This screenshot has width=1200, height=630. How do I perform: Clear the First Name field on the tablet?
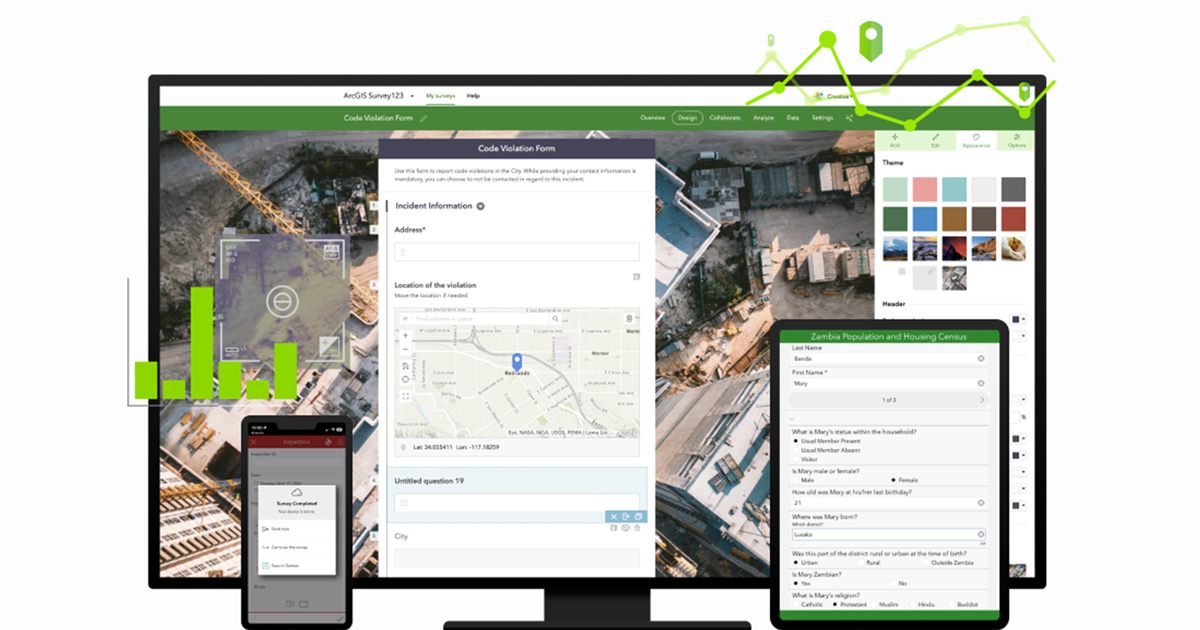point(981,383)
